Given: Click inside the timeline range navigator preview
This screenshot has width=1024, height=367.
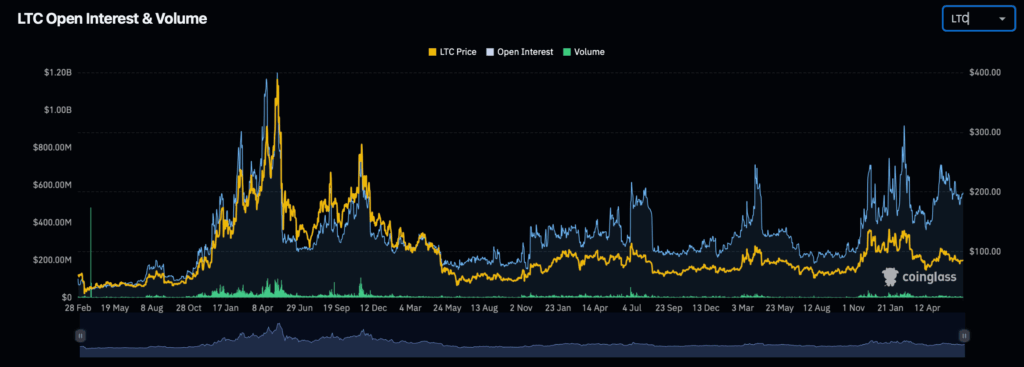Looking at the screenshot, I should 522,335.
